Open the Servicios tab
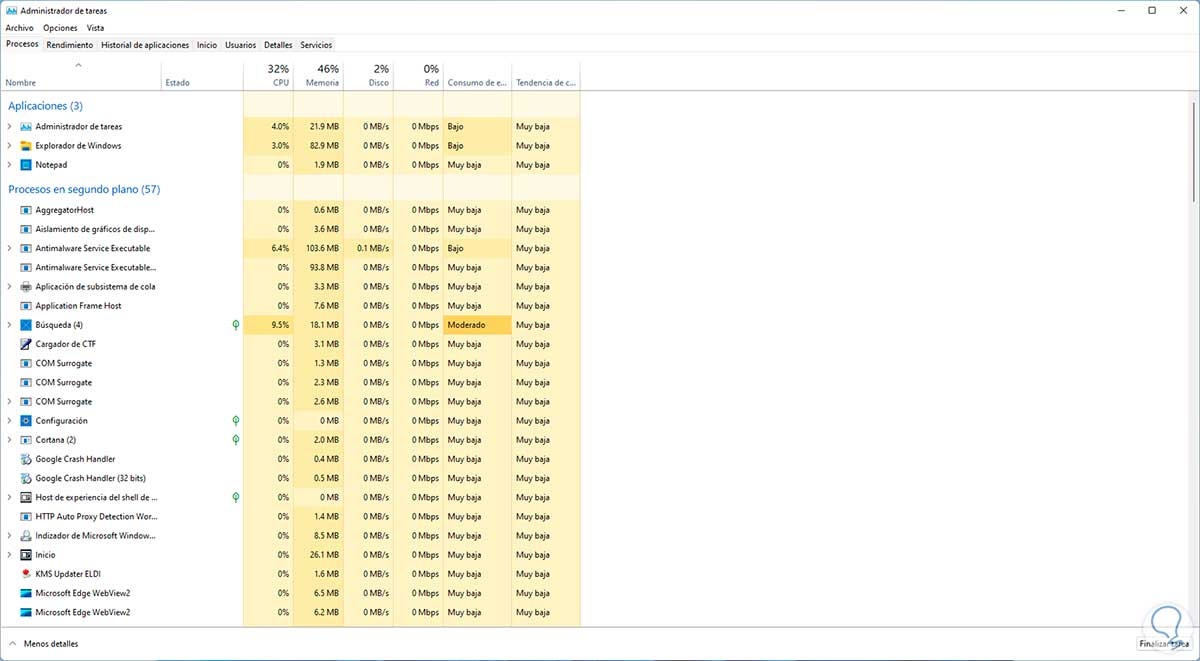1200x661 pixels. pyautogui.click(x=316, y=45)
